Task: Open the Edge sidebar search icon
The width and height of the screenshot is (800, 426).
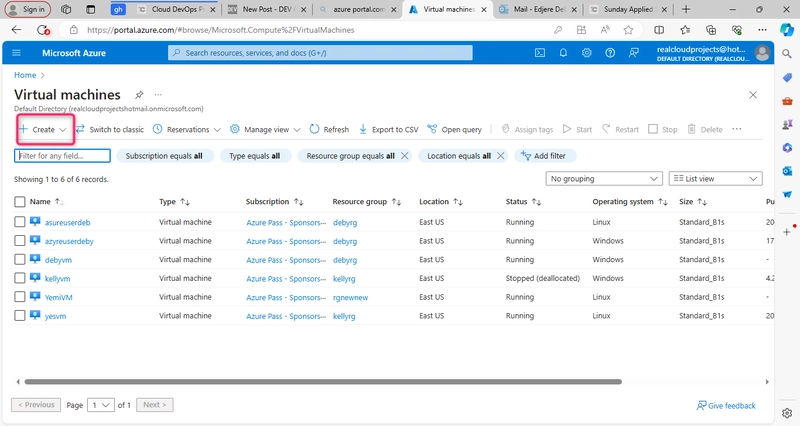Action: pos(787,54)
